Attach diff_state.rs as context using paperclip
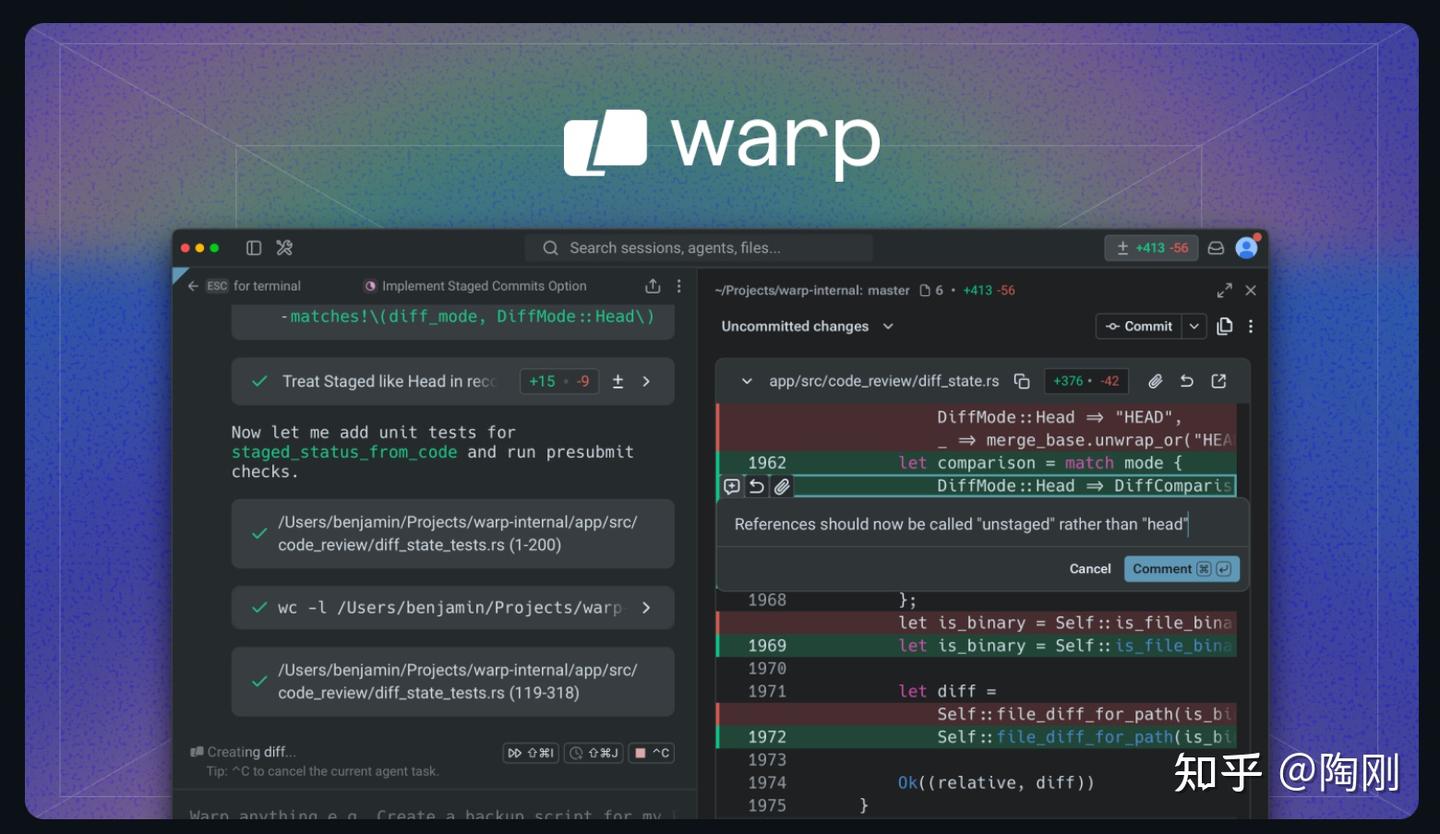 coord(1155,381)
